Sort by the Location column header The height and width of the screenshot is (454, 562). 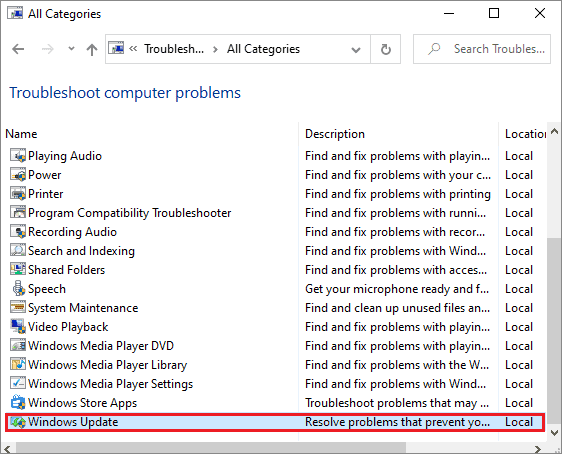click(525, 134)
